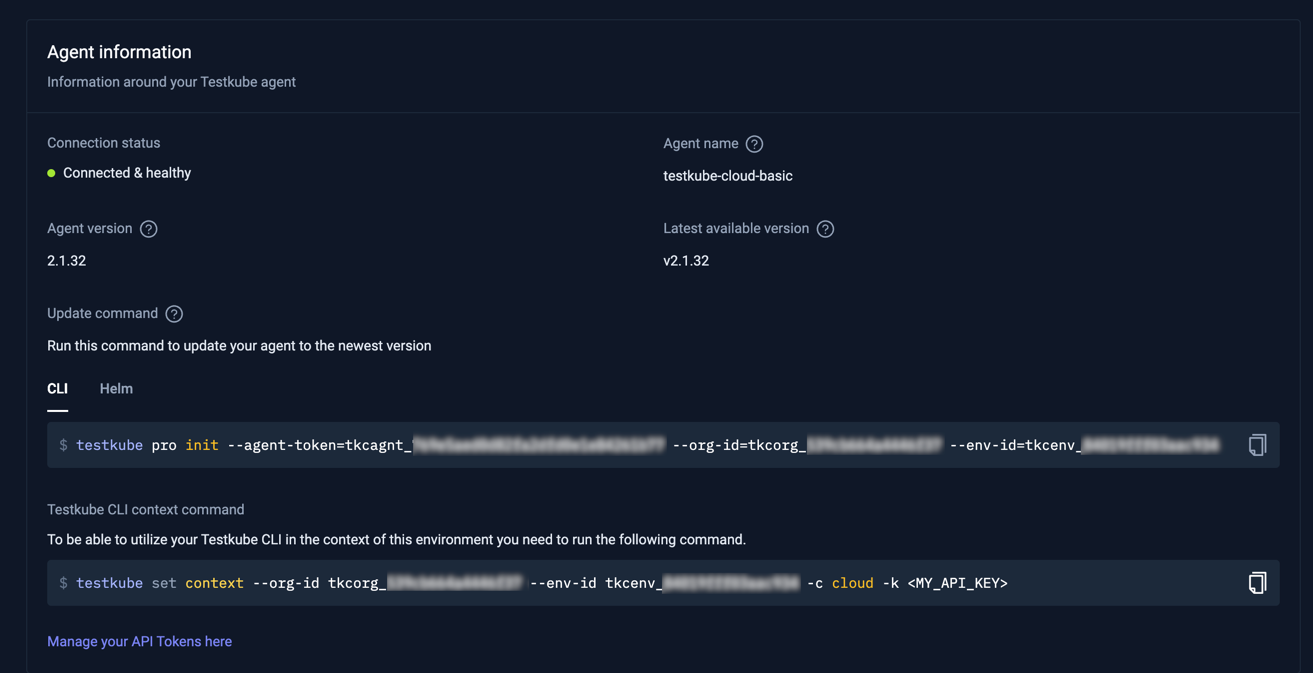Viewport: 1313px width, 673px height.
Task: Click 'Information around your Testkube agent' subtitle
Action: (171, 82)
